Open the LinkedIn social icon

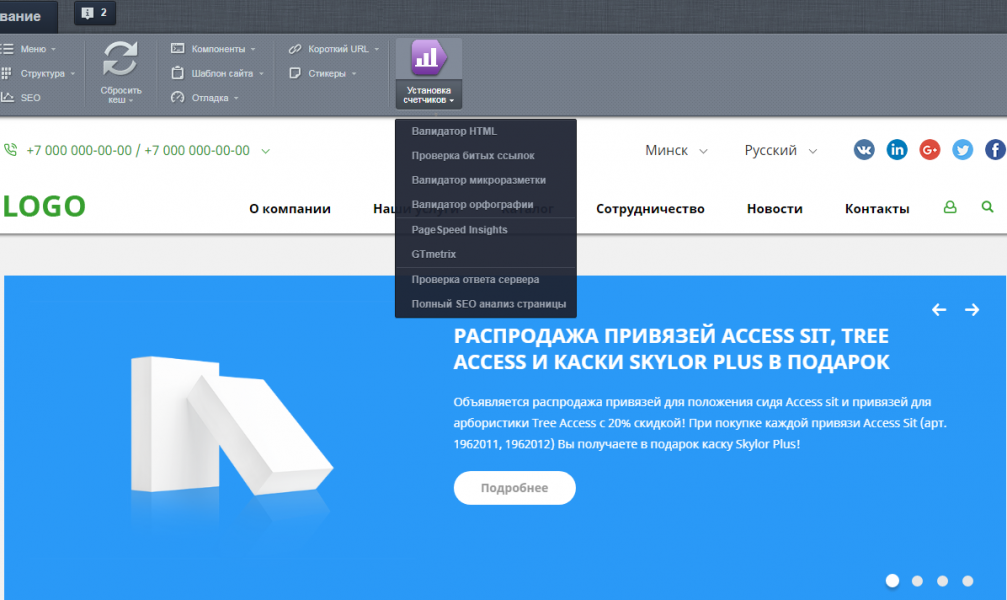tap(897, 150)
